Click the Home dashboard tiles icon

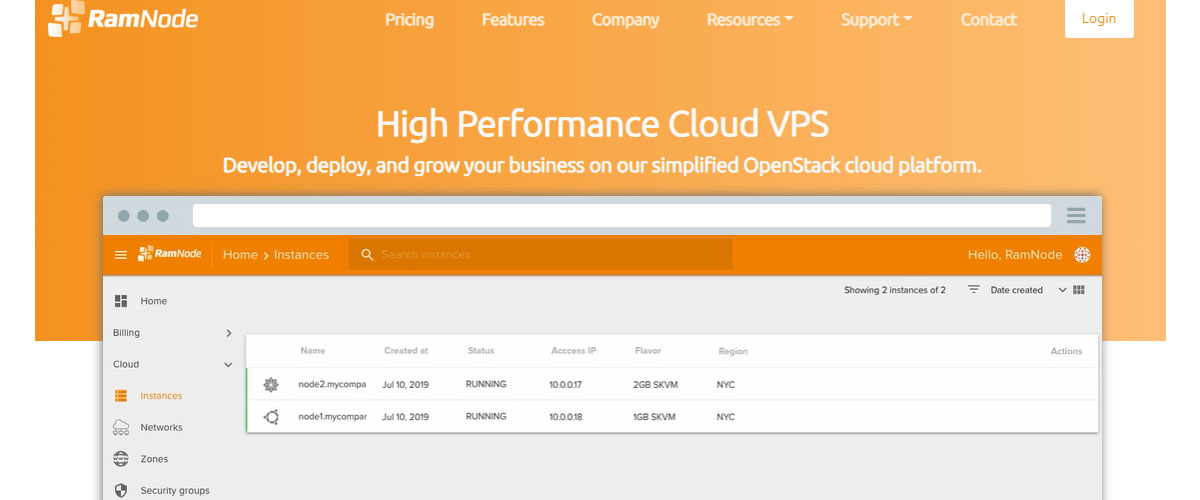click(x=121, y=301)
